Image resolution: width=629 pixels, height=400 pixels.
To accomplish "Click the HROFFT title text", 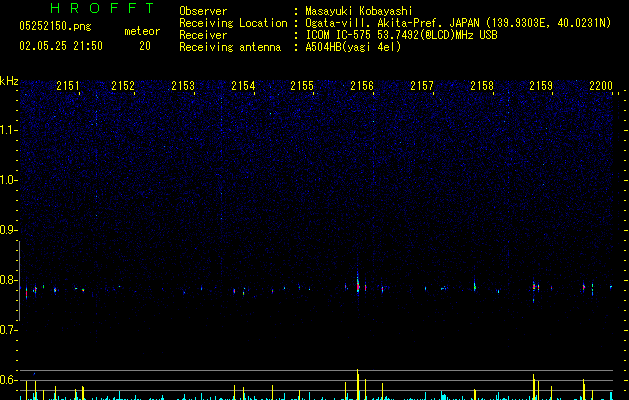I will (x=102, y=8).
